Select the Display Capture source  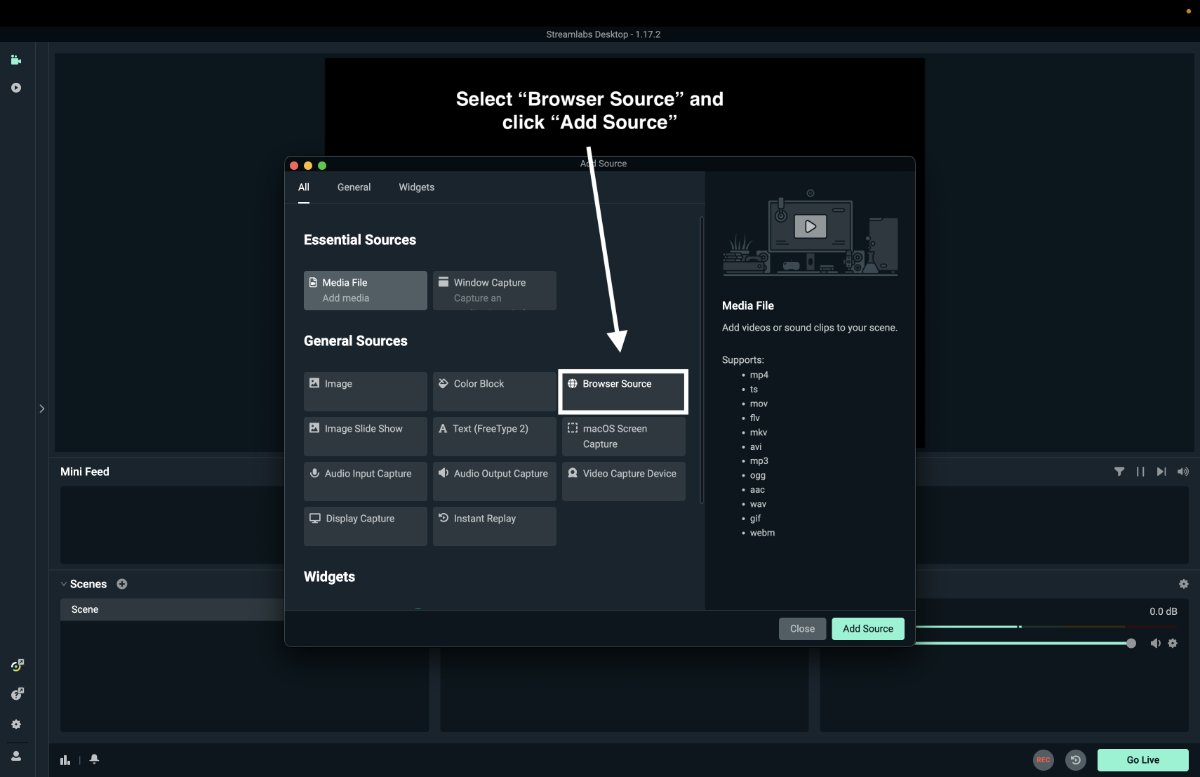pos(365,526)
